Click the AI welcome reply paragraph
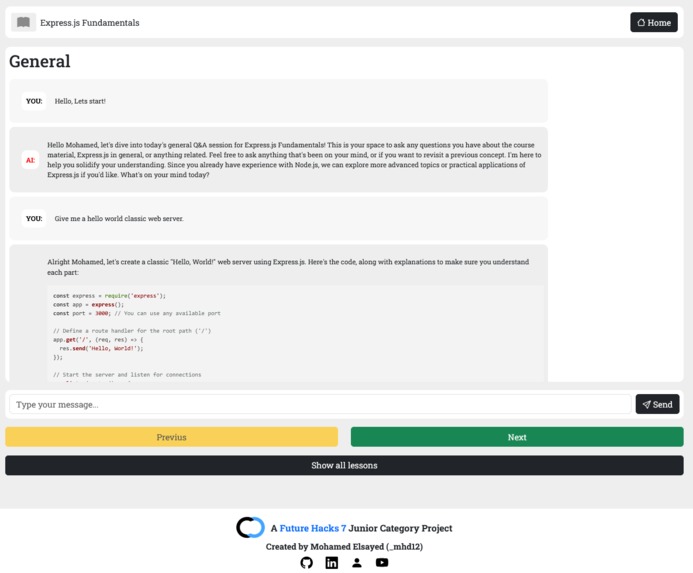This screenshot has height=573, width=693. pyautogui.click(x=294, y=160)
